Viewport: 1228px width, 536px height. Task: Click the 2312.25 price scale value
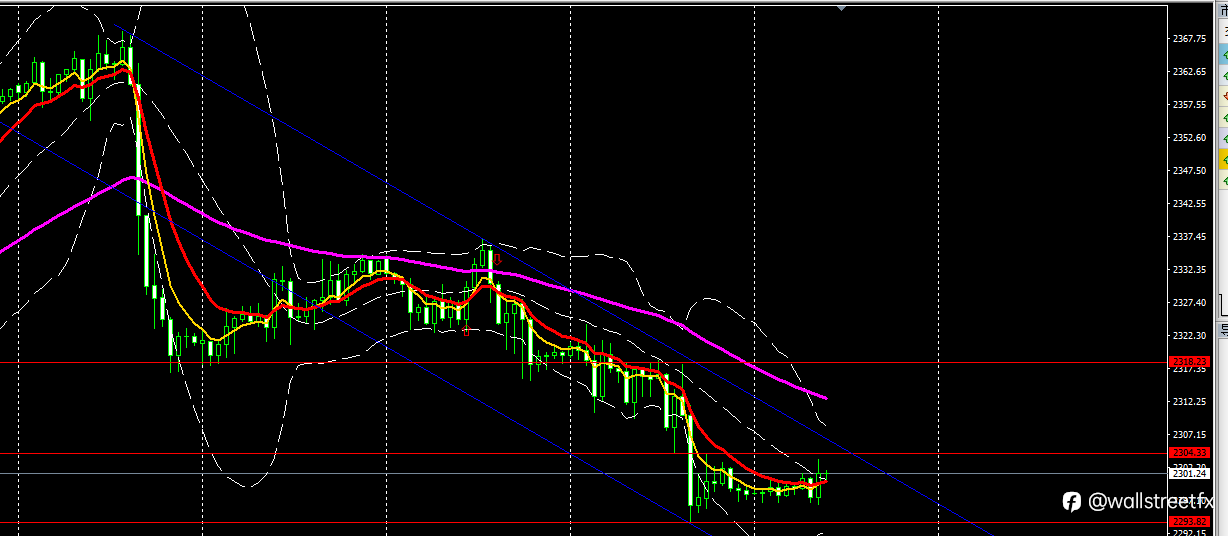coord(1191,402)
